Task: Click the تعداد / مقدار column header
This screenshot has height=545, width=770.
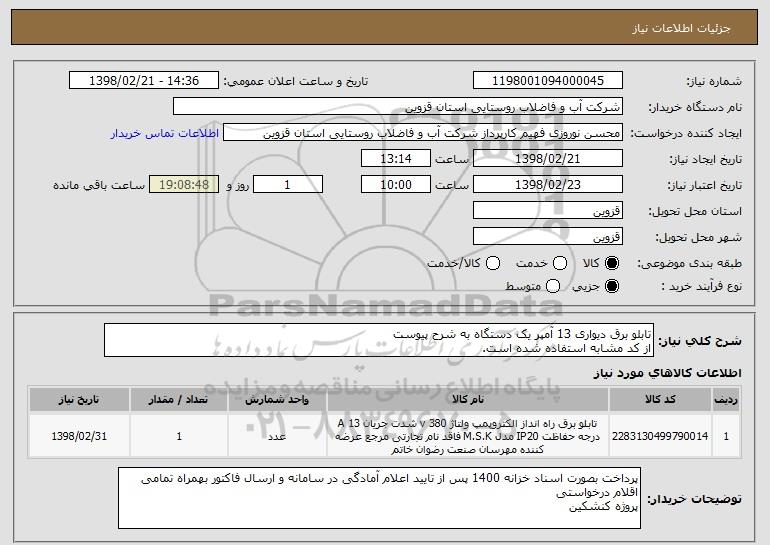Action: point(178,400)
